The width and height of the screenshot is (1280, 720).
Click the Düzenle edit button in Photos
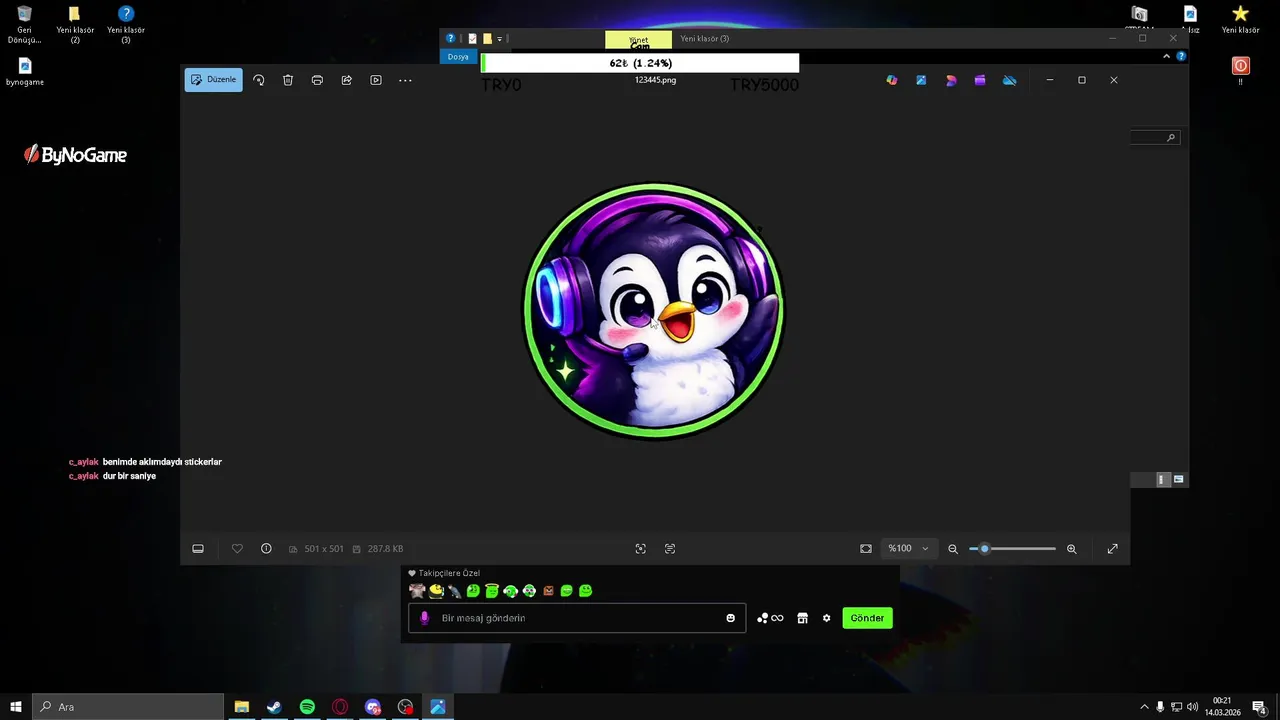pos(213,80)
